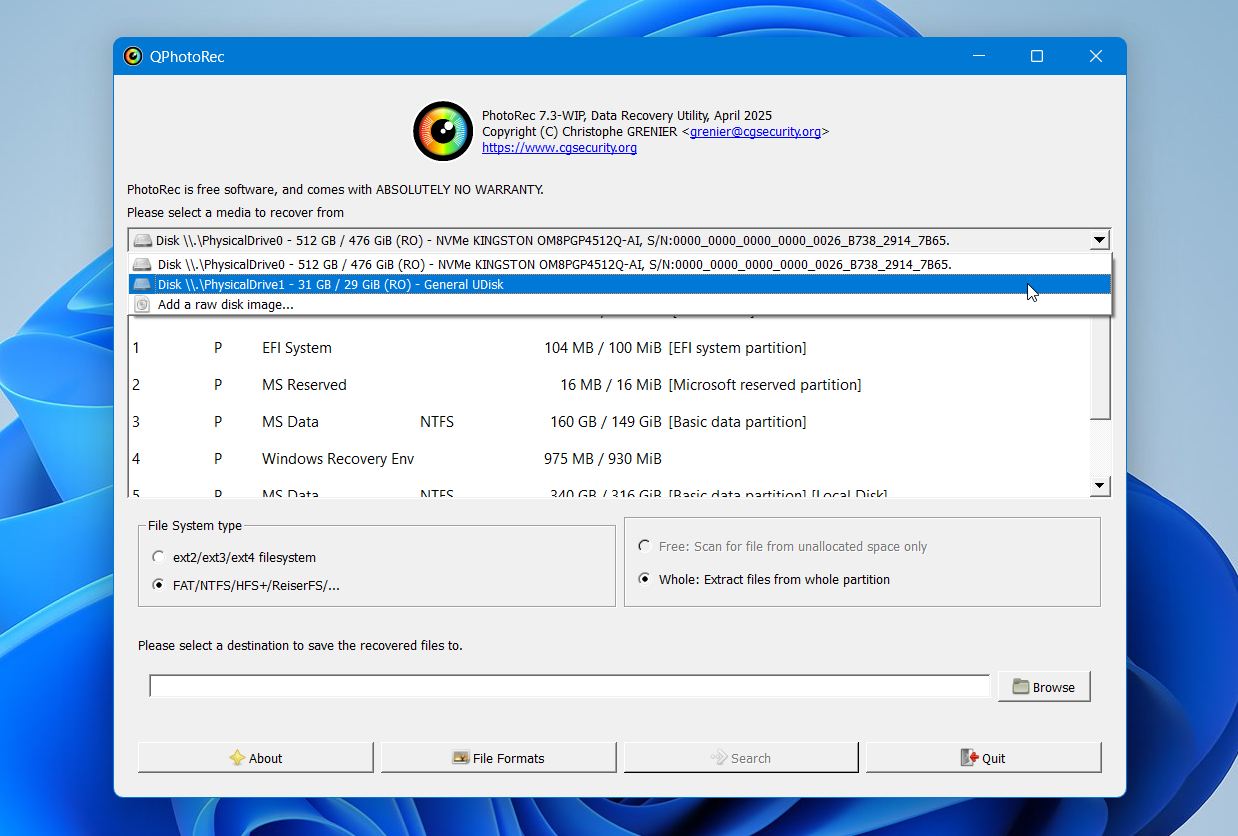Minimize the QPhotoRec window
Screen dimensions: 1238x836
[978, 56]
